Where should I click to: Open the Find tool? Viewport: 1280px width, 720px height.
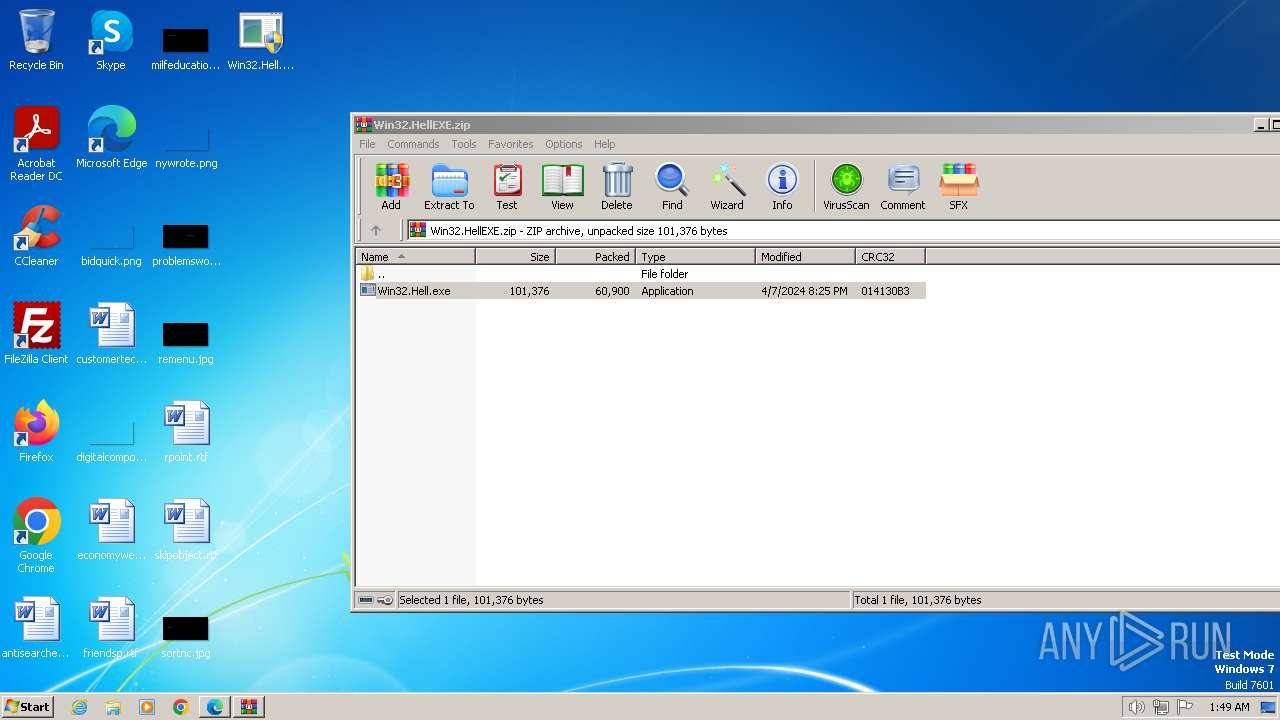pos(672,187)
